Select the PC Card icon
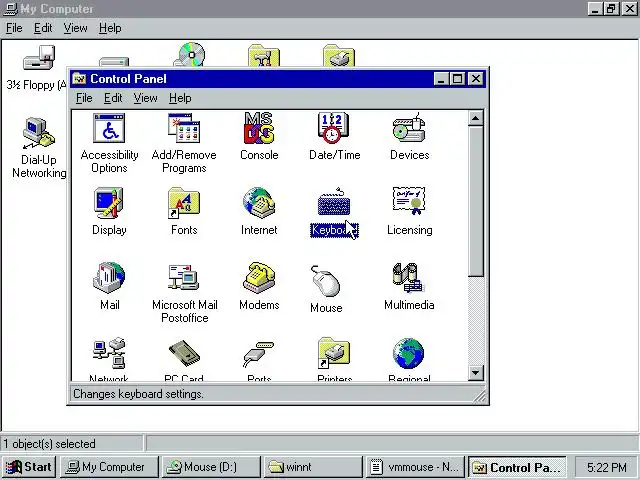 pos(184,353)
